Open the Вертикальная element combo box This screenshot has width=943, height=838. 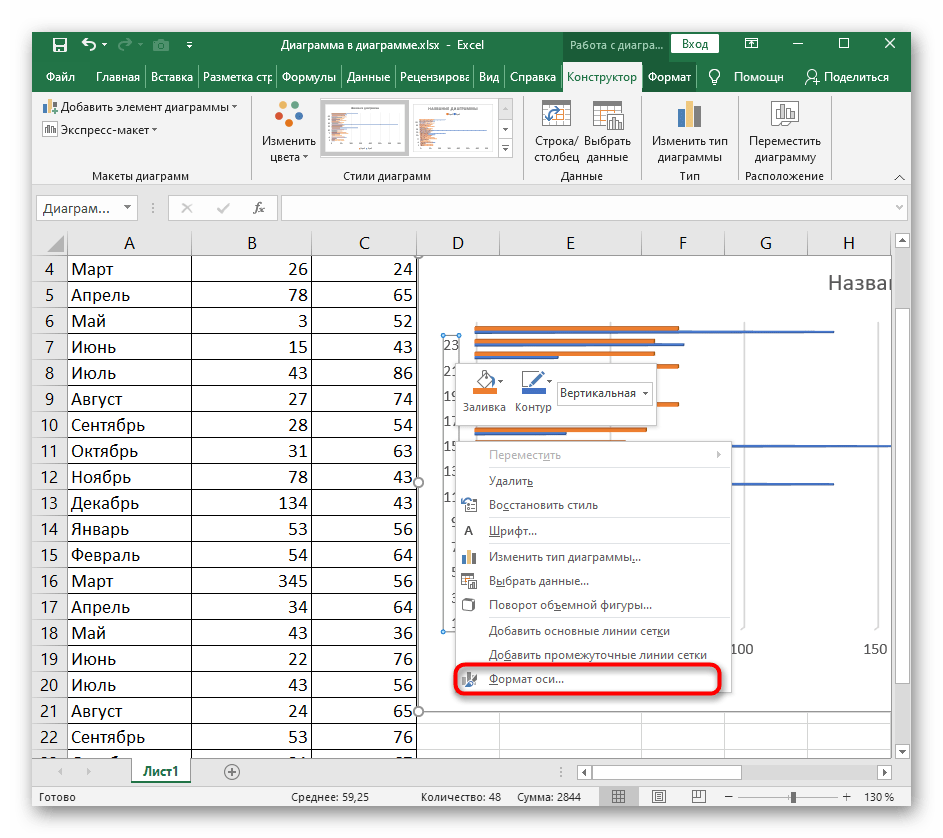click(604, 393)
